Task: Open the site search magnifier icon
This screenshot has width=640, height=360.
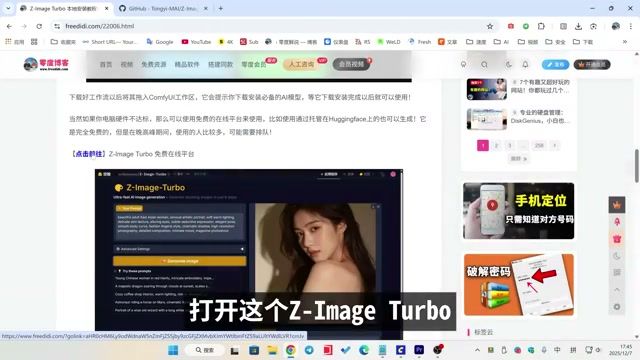Action: [484, 64]
